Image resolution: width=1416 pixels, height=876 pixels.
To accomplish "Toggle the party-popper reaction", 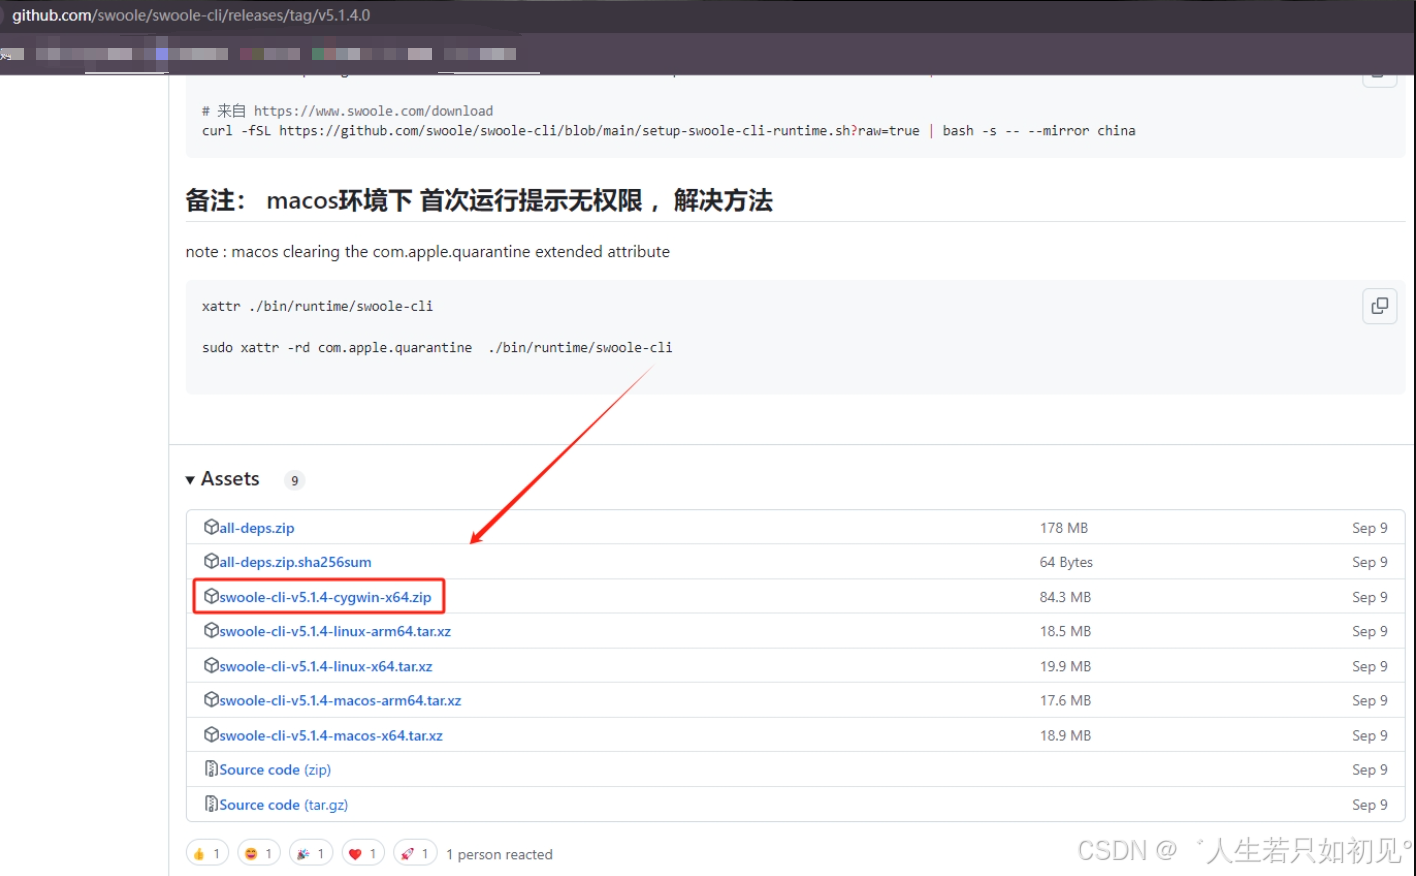I will click(310, 852).
